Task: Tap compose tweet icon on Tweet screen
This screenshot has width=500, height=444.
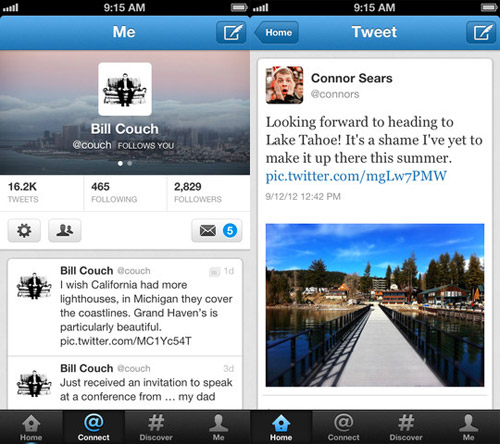Action: [x=481, y=32]
